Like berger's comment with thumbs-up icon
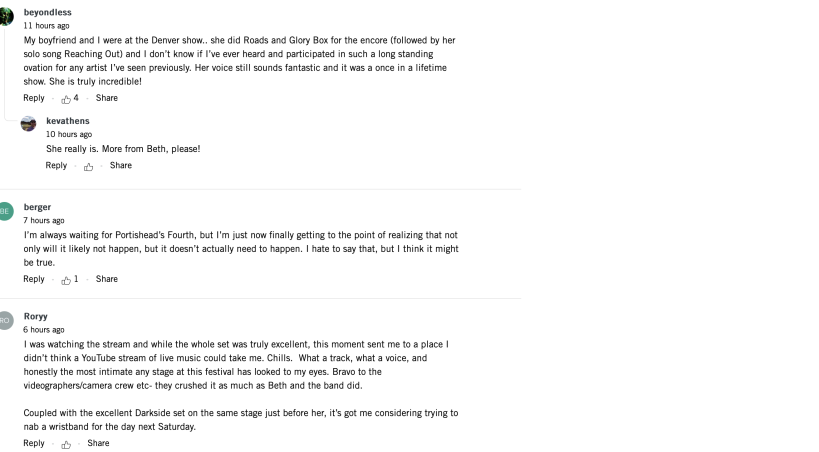The height and width of the screenshot is (452, 819). (x=67, y=280)
